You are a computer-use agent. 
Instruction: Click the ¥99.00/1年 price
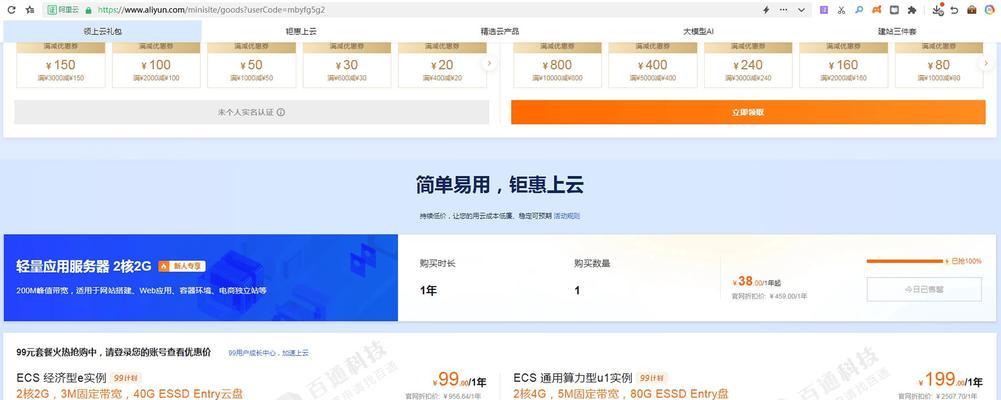459,380
